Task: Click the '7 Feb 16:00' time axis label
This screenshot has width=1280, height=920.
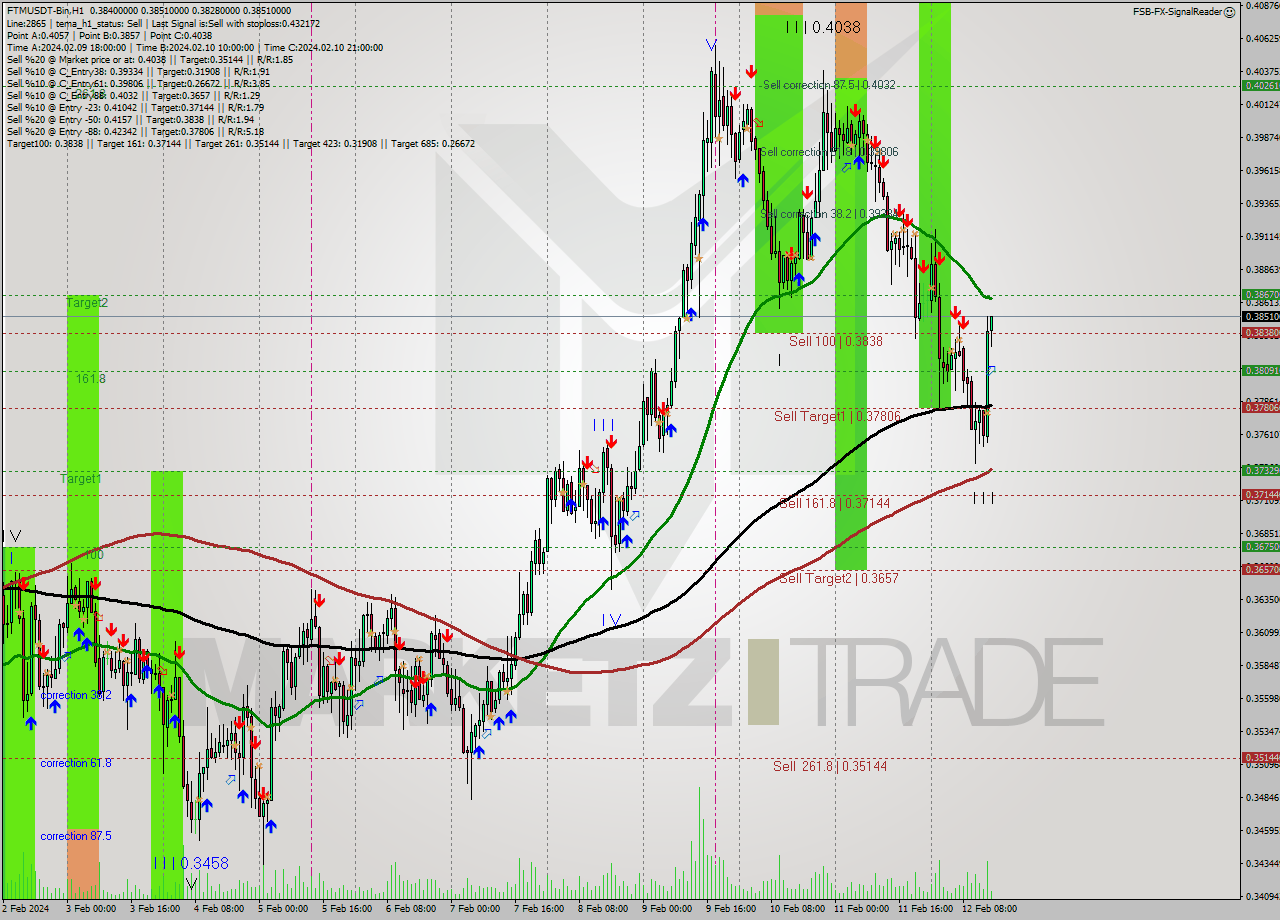Action: click(539, 909)
